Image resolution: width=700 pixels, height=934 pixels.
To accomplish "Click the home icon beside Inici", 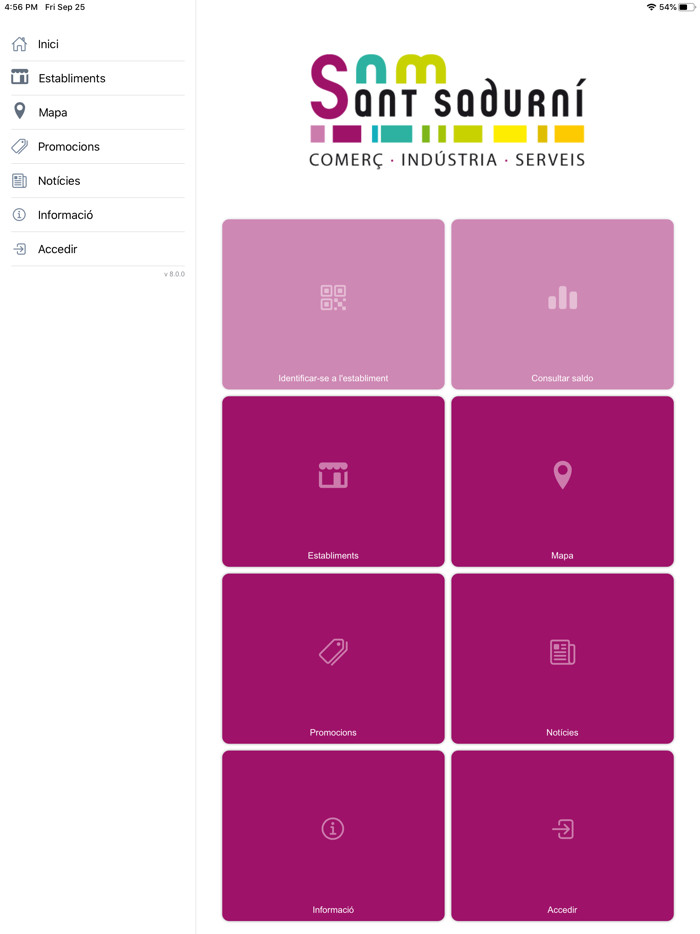I will [x=20, y=44].
